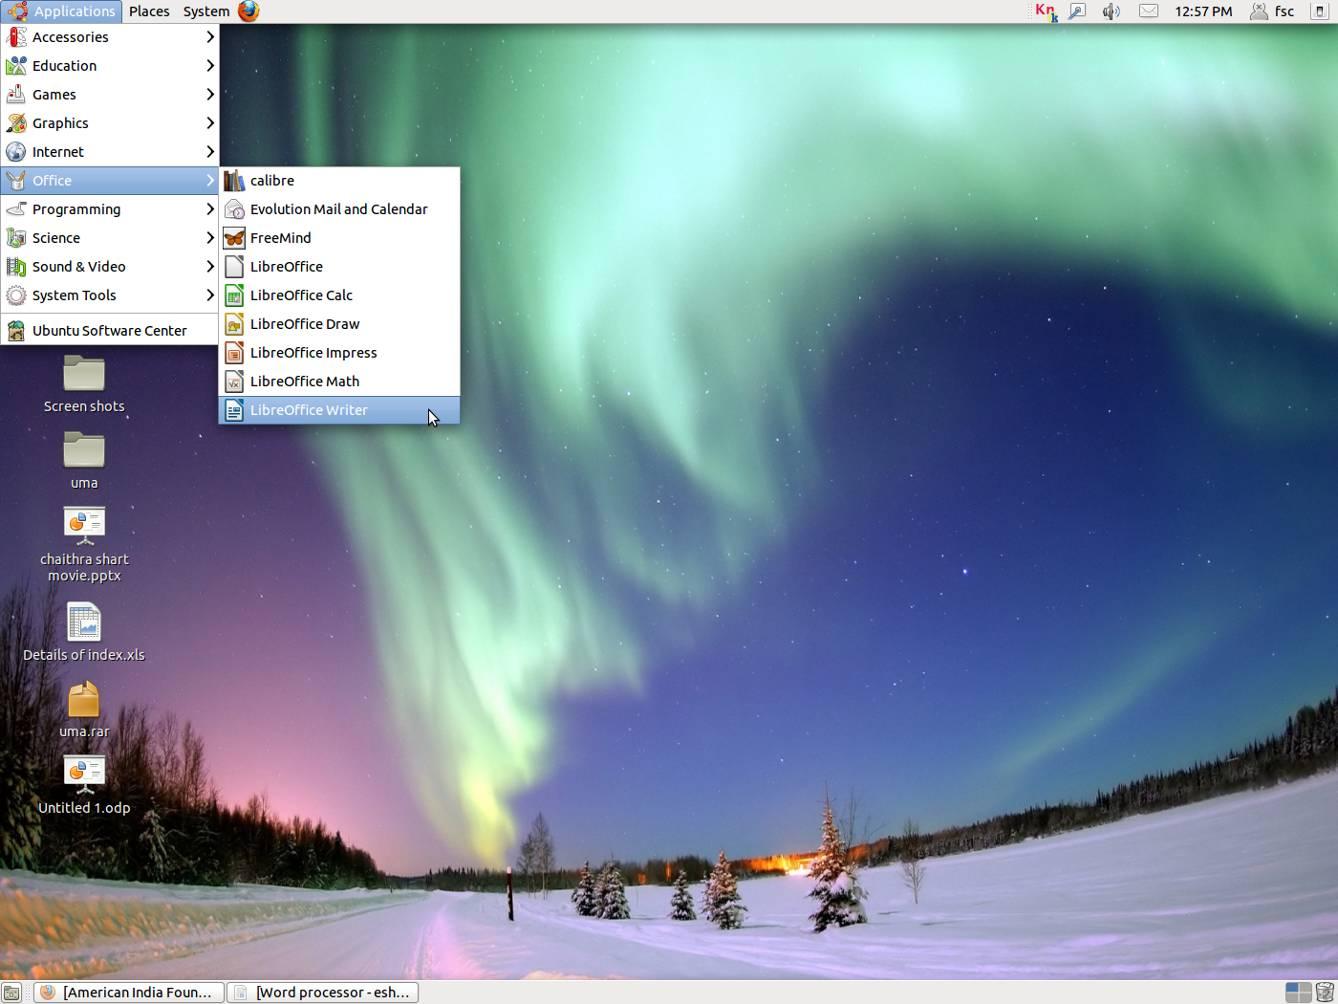This screenshot has width=1338, height=1004.
Task: Click the Firefox launcher in top panel
Action: click(249, 11)
